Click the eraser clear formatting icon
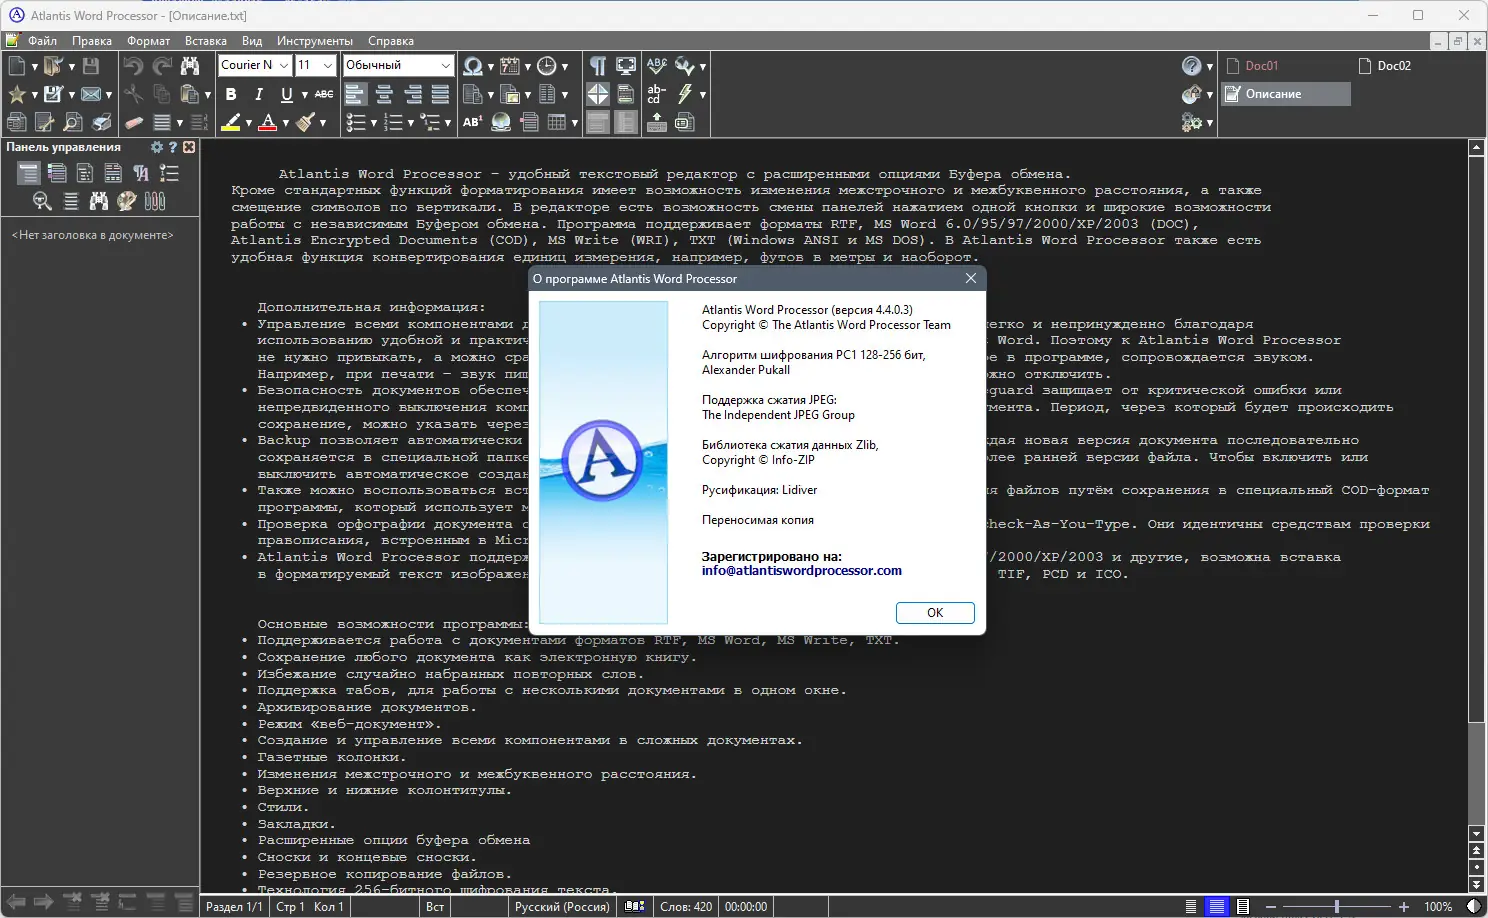The width and height of the screenshot is (1488, 918). (133, 122)
